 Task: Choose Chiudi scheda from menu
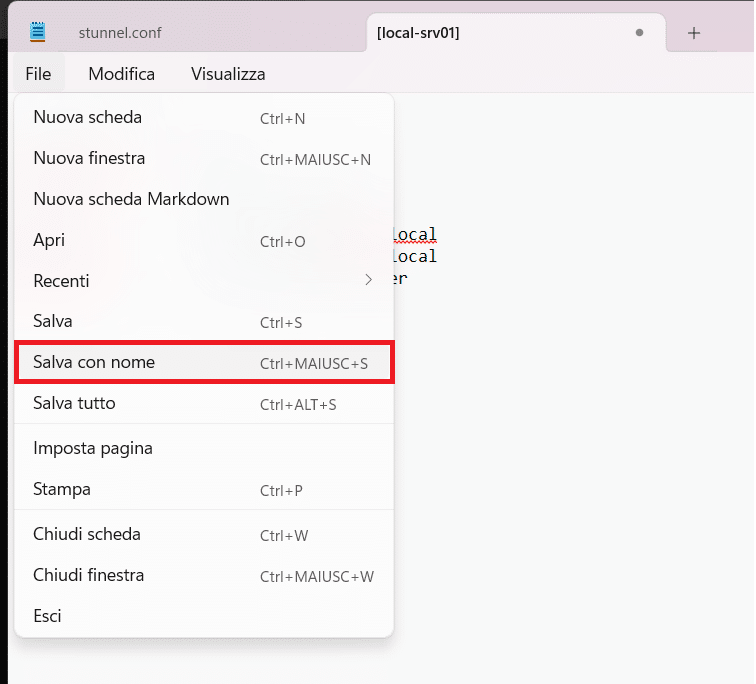(x=87, y=535)
